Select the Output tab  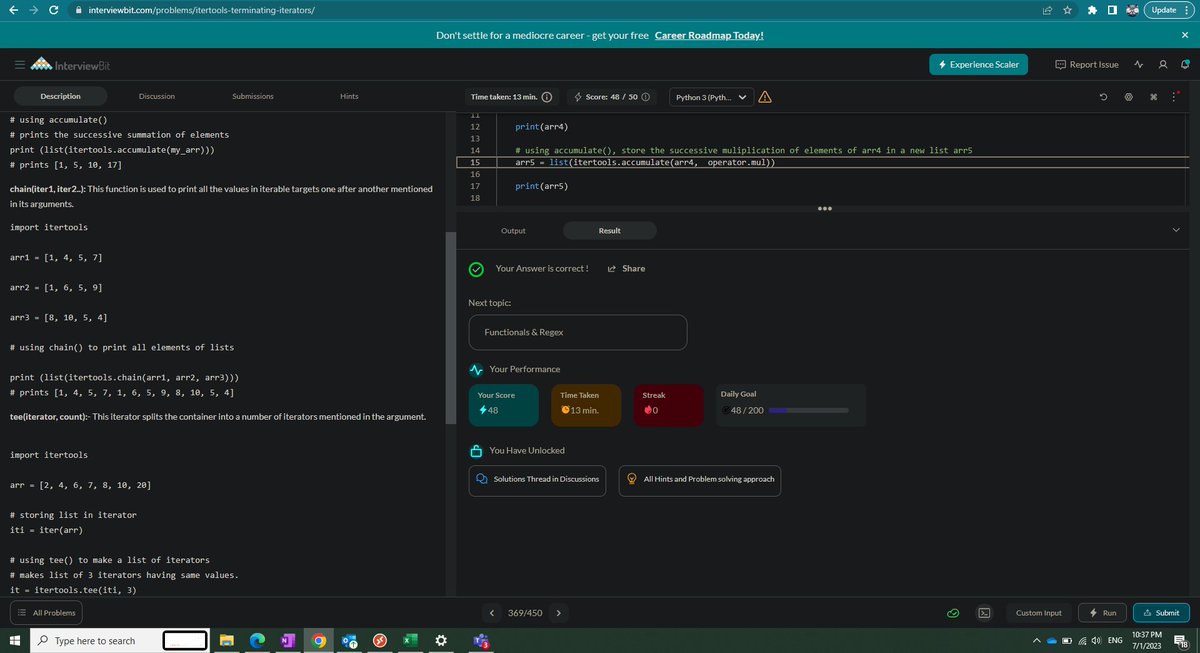tap(513, 231)
